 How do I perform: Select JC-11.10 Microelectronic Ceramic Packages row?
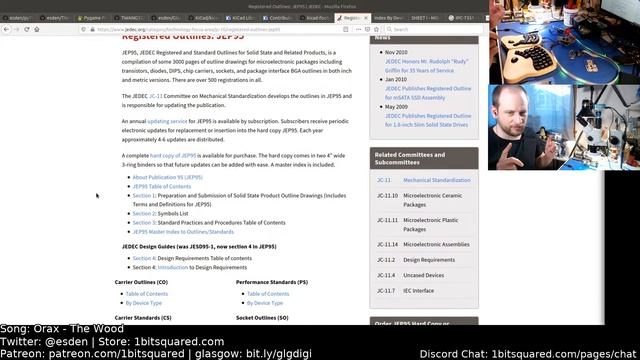(424, 200)
